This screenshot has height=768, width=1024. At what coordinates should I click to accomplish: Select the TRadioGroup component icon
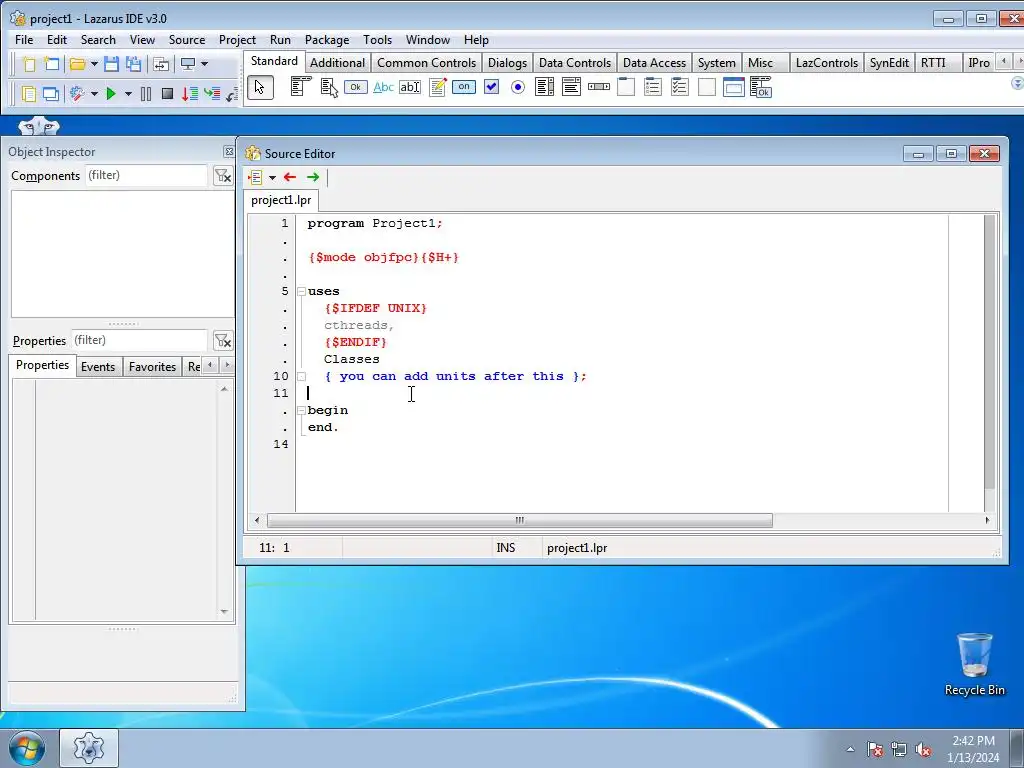[653, 87]
